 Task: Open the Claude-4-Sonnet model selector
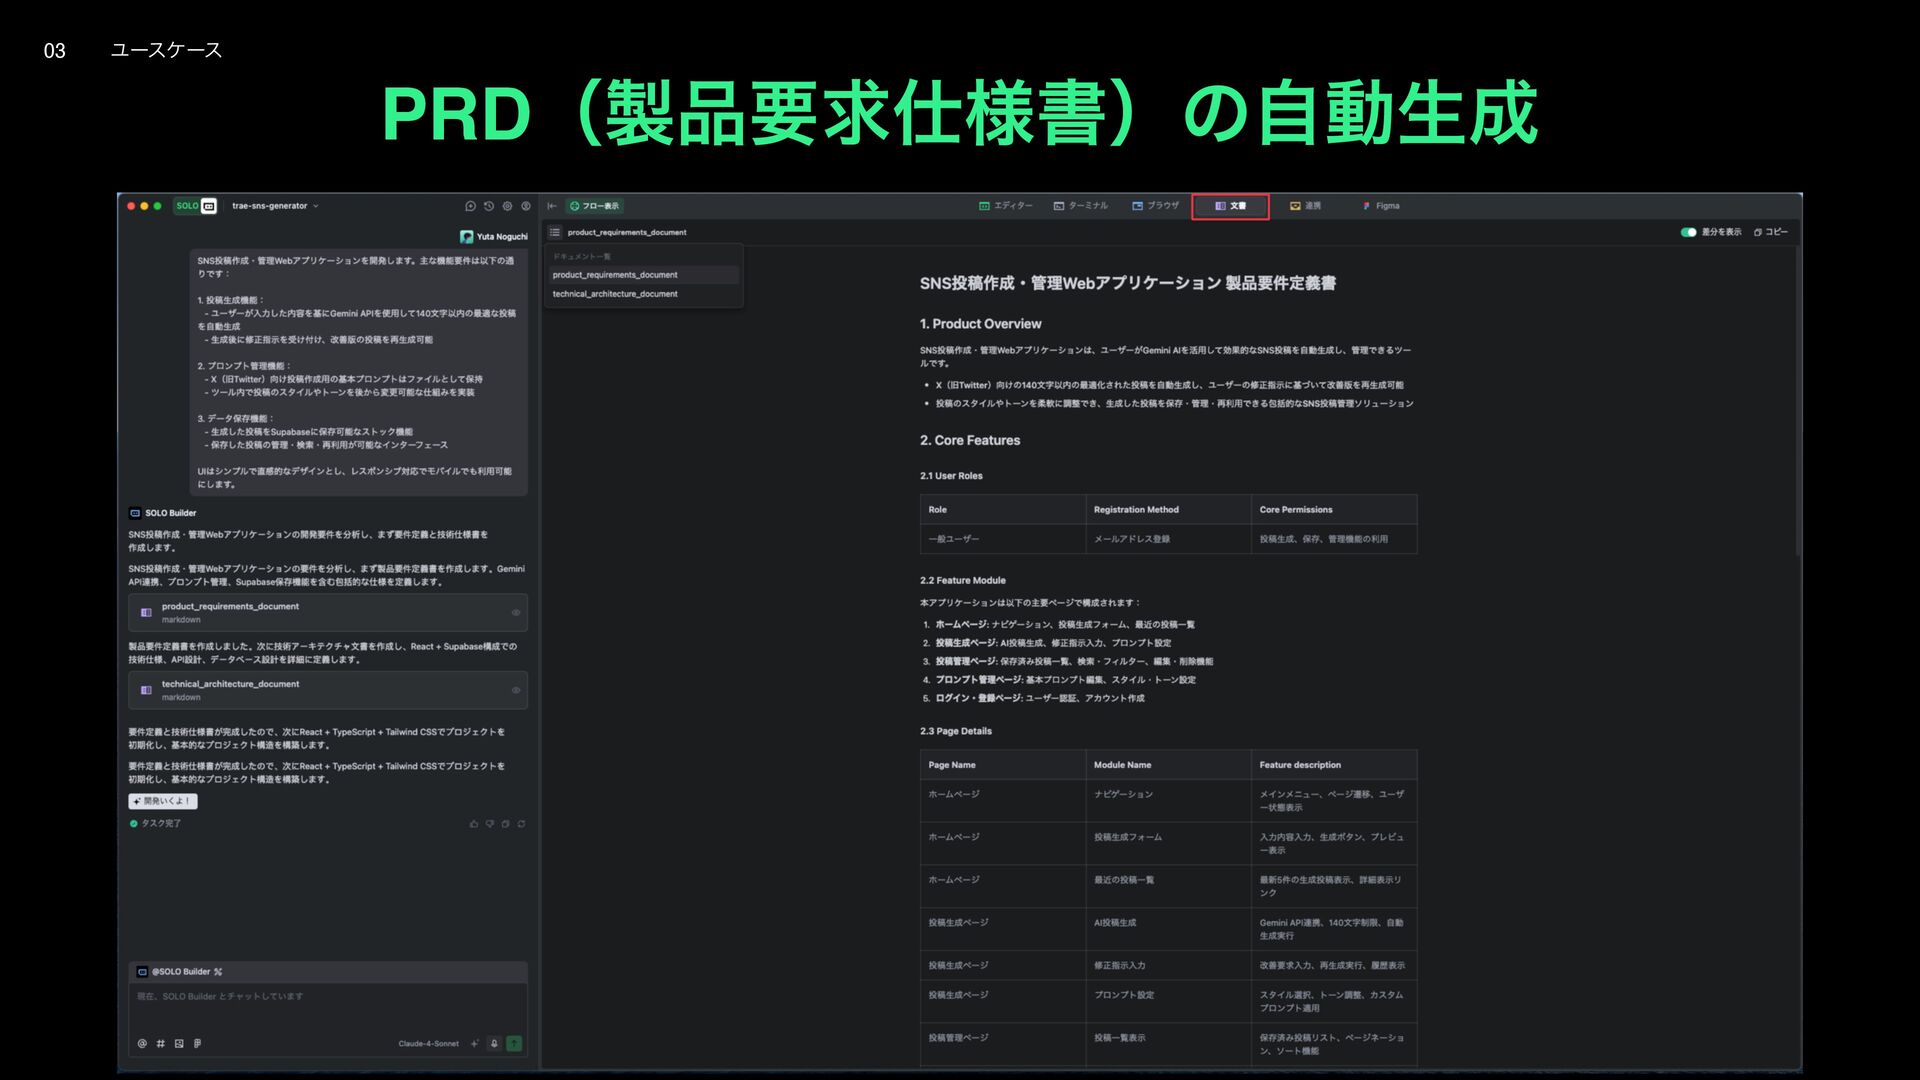point(428,1043)
